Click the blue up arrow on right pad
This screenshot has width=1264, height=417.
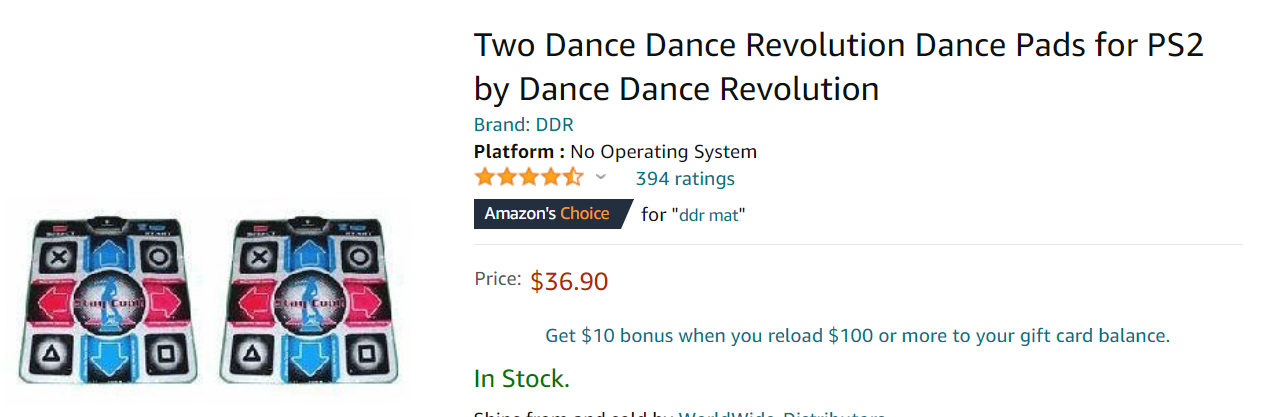306,250
